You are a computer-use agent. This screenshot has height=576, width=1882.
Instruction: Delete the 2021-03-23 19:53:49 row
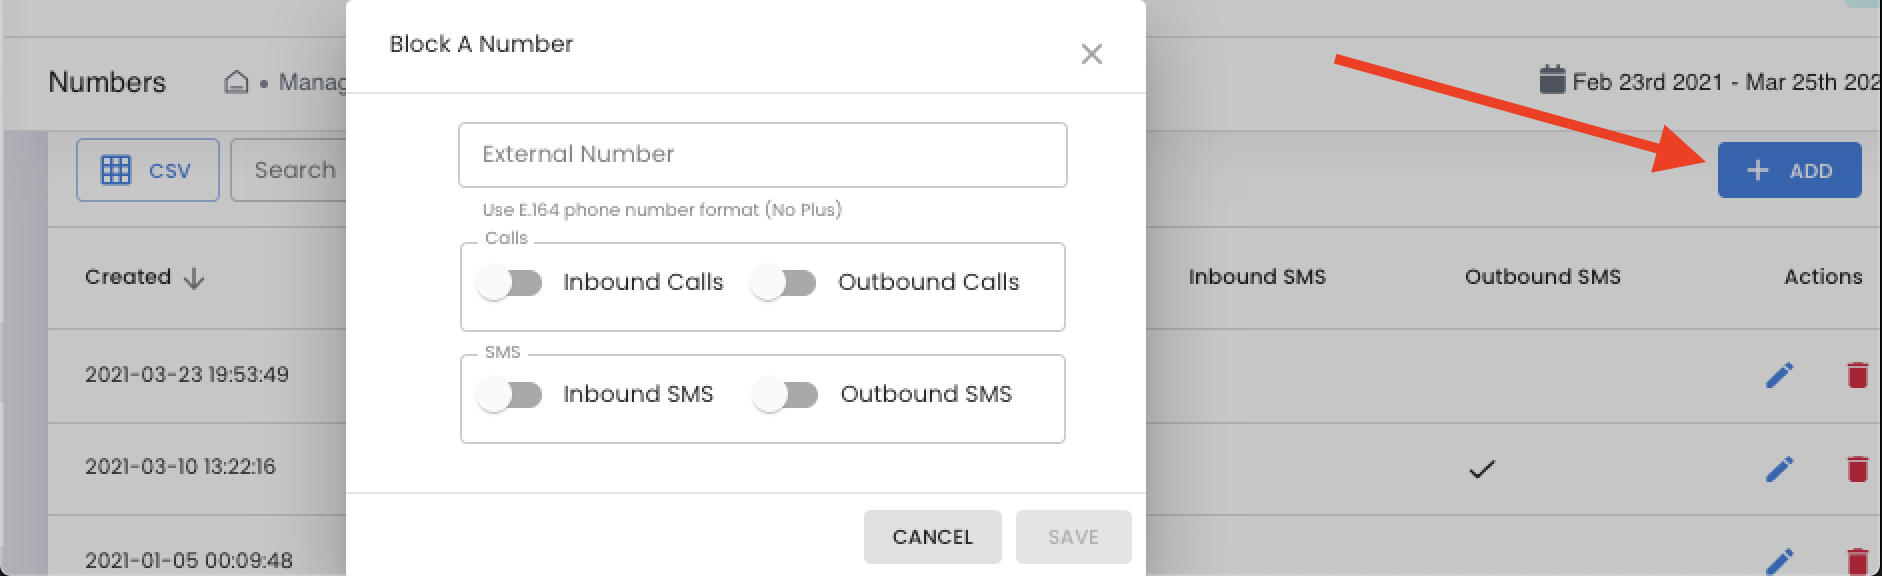1857,375
